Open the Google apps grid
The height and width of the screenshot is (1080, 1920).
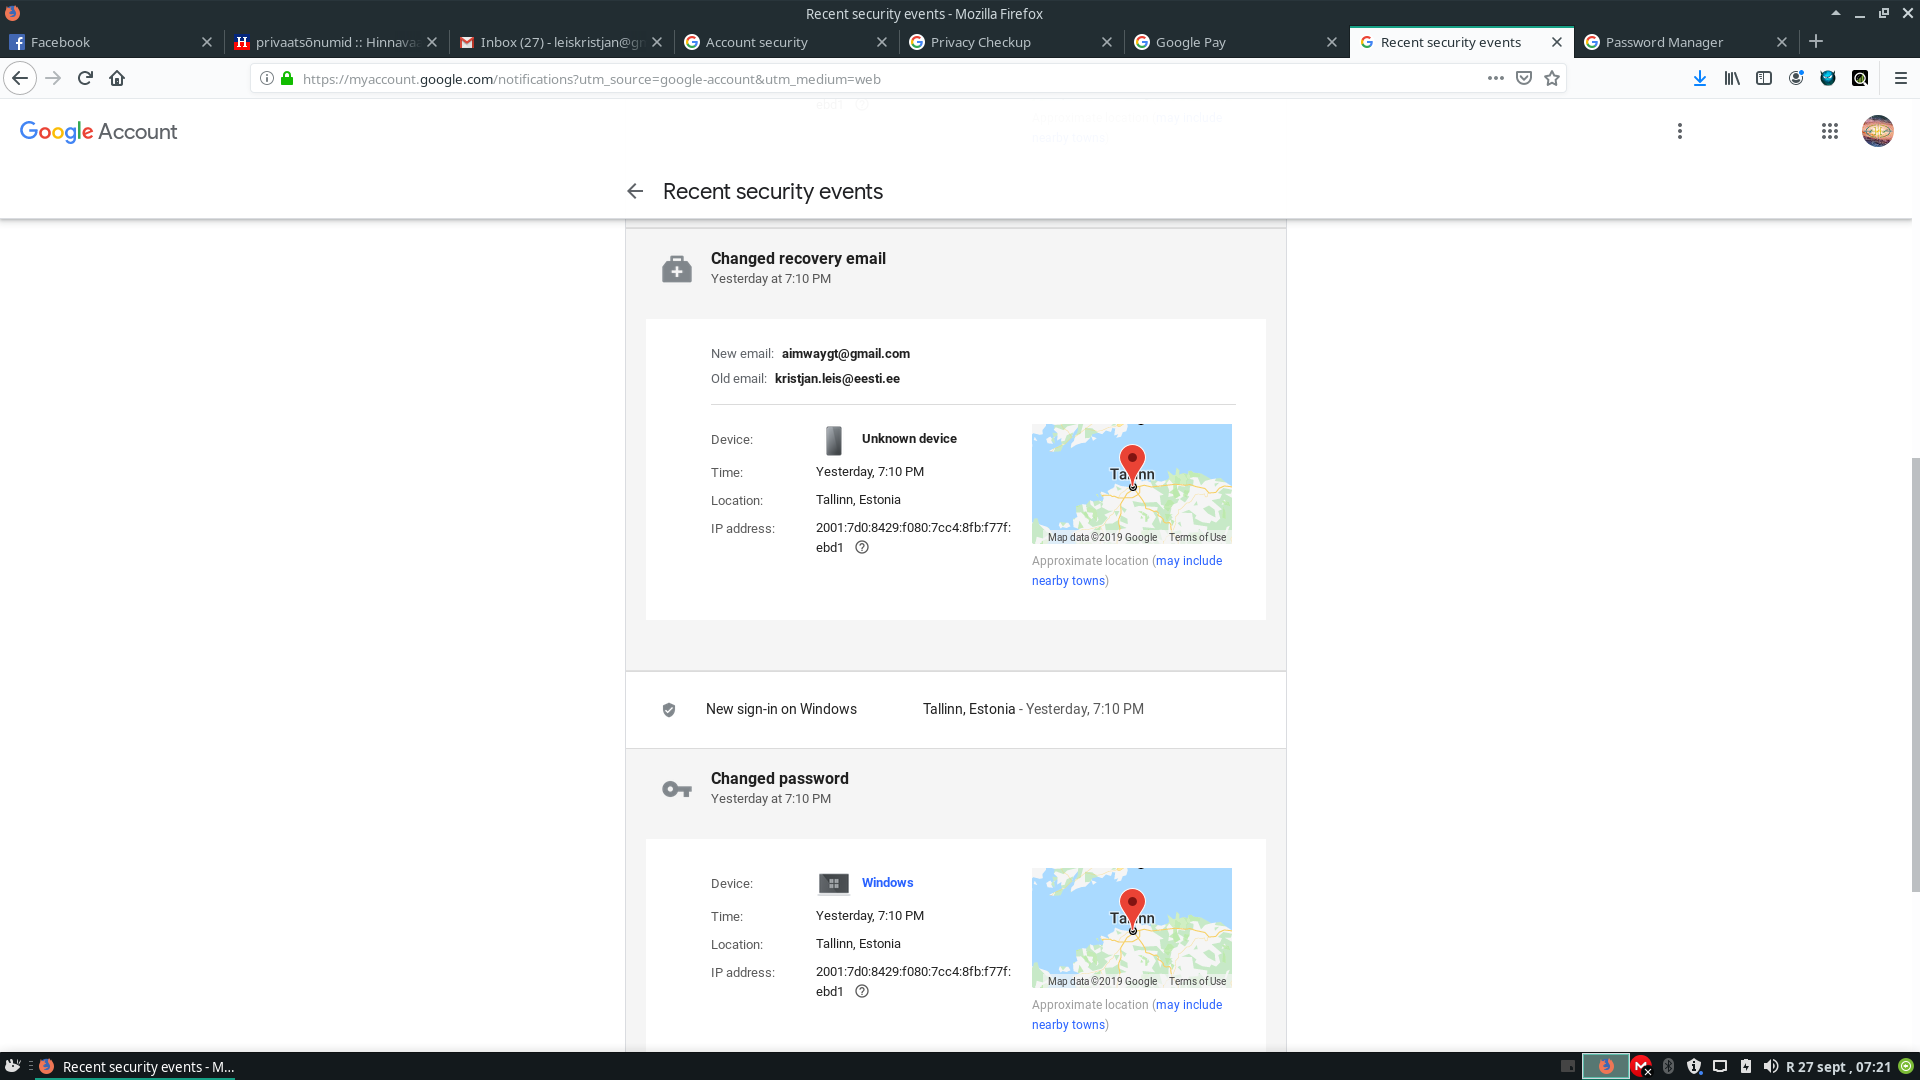(x=1830, y=131)
